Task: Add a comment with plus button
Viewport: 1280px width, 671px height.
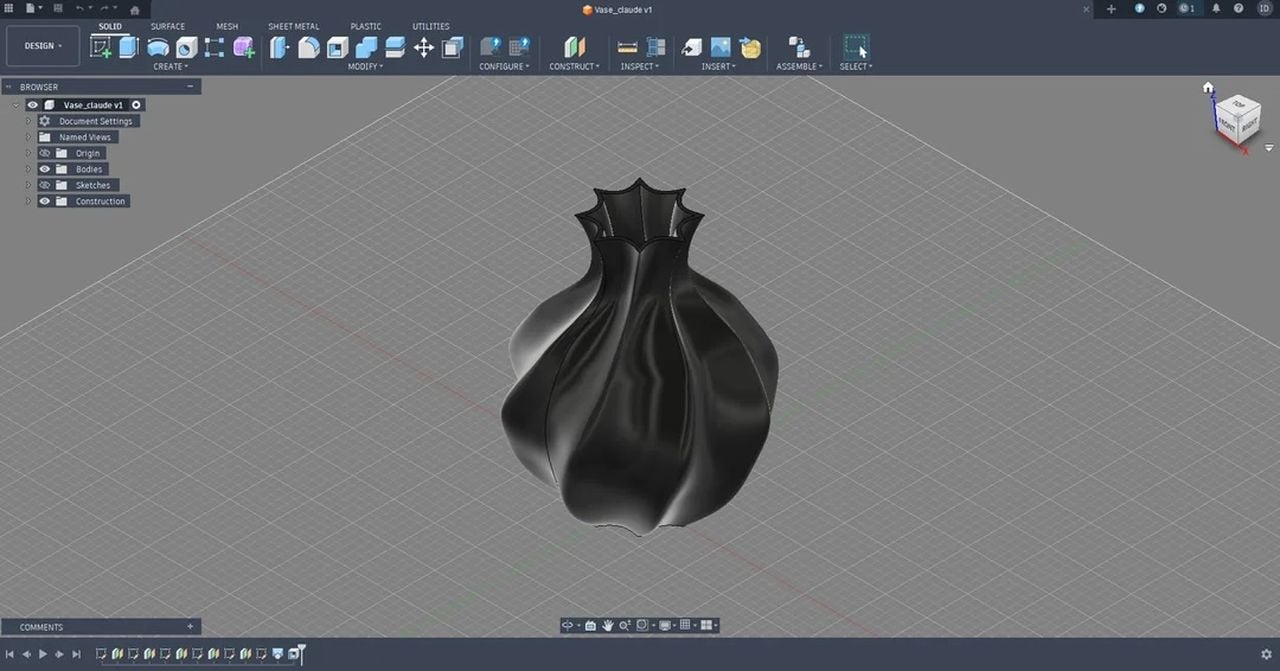Action: click(190, 626)
